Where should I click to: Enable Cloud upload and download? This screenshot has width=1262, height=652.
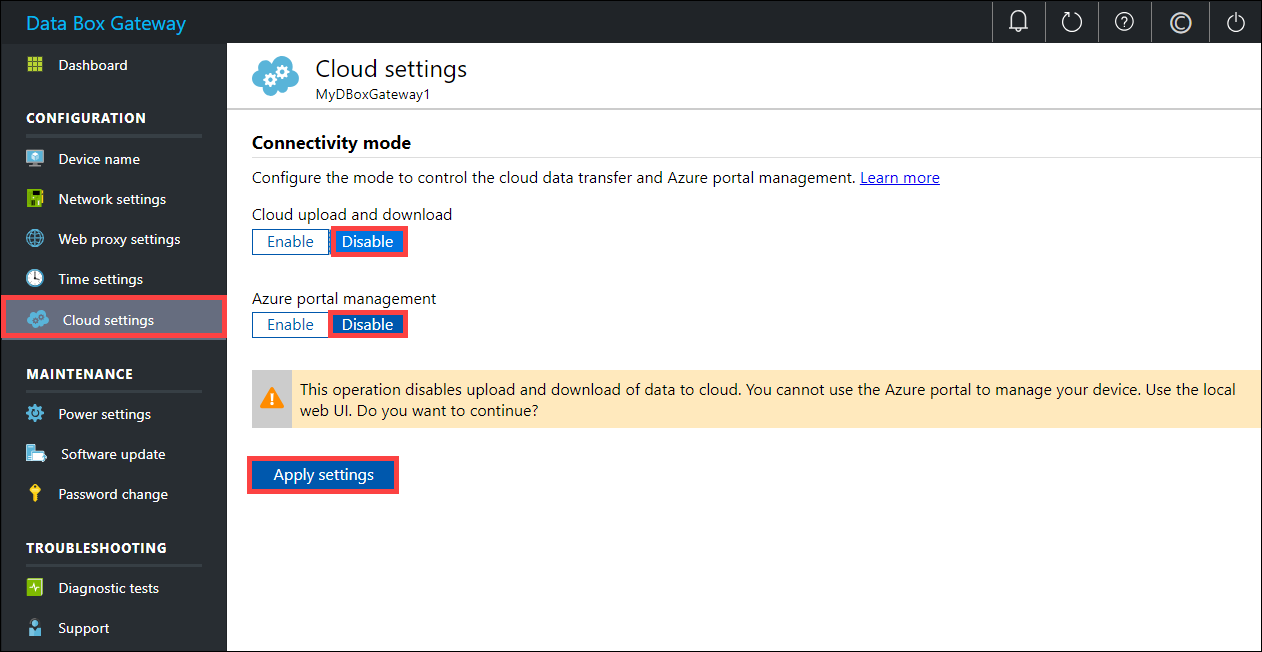(x=290, y=242)
